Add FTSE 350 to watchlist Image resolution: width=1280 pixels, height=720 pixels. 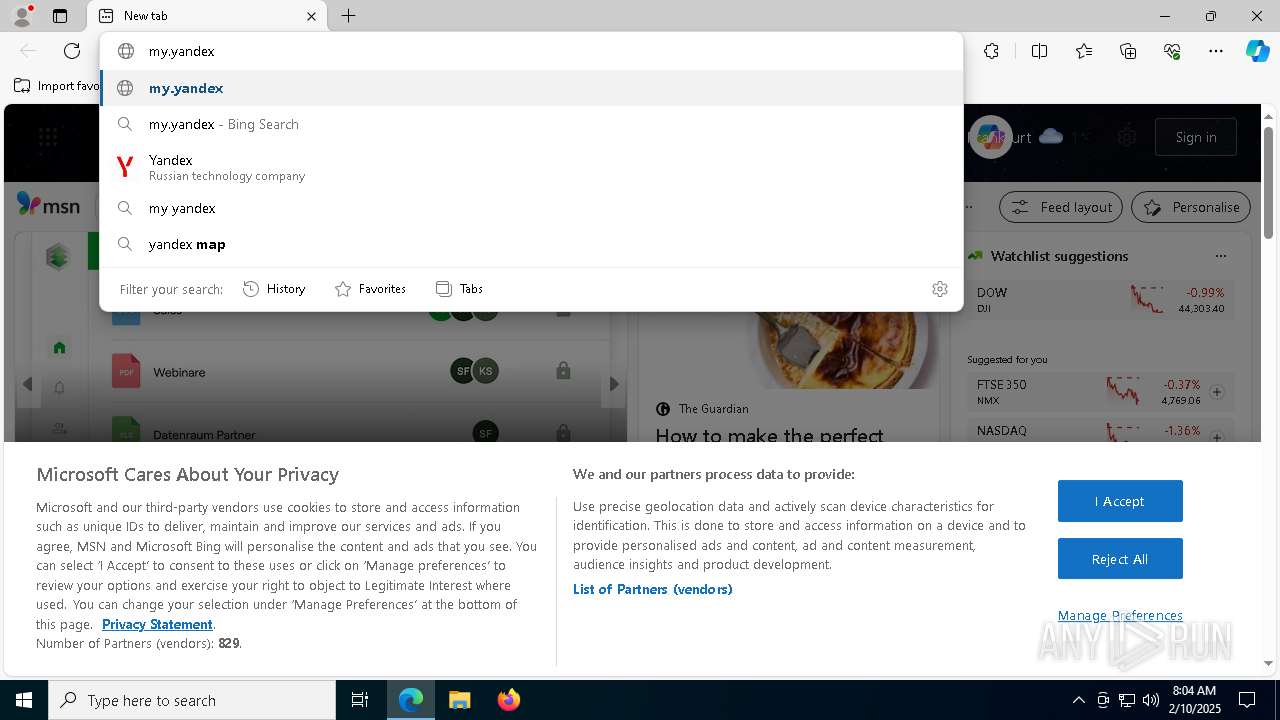tap(1217, 392)
